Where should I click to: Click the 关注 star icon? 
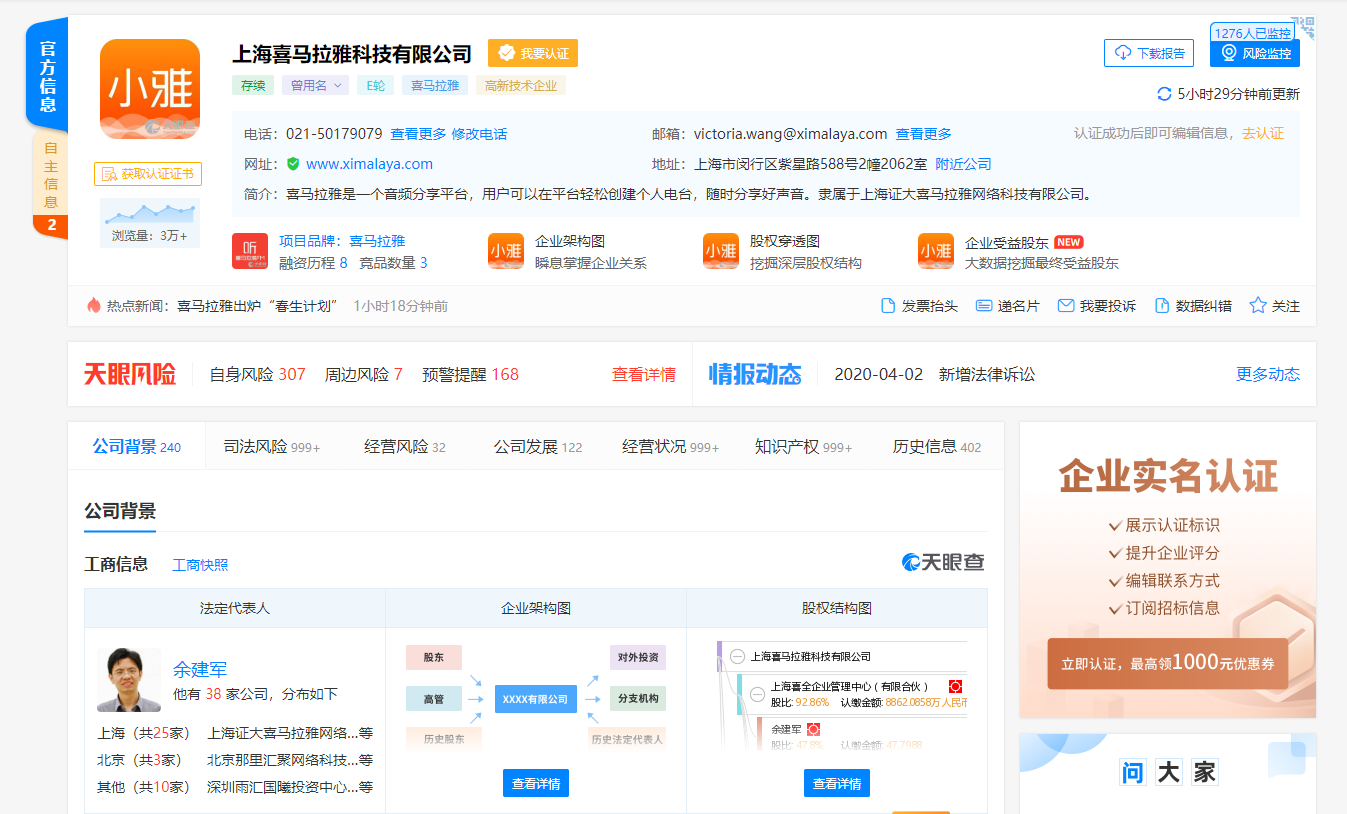coord(1258,305)
